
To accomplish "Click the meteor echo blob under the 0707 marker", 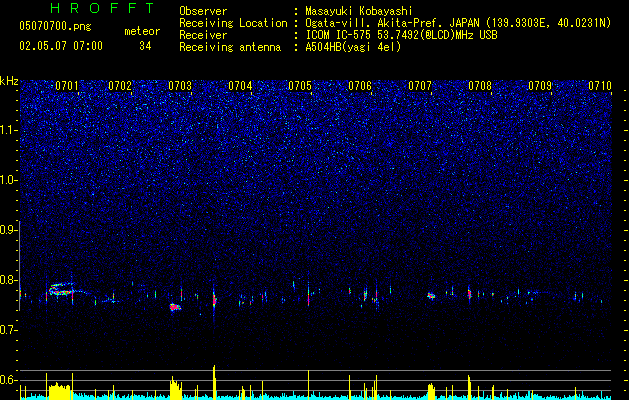I will click(431, 296).
